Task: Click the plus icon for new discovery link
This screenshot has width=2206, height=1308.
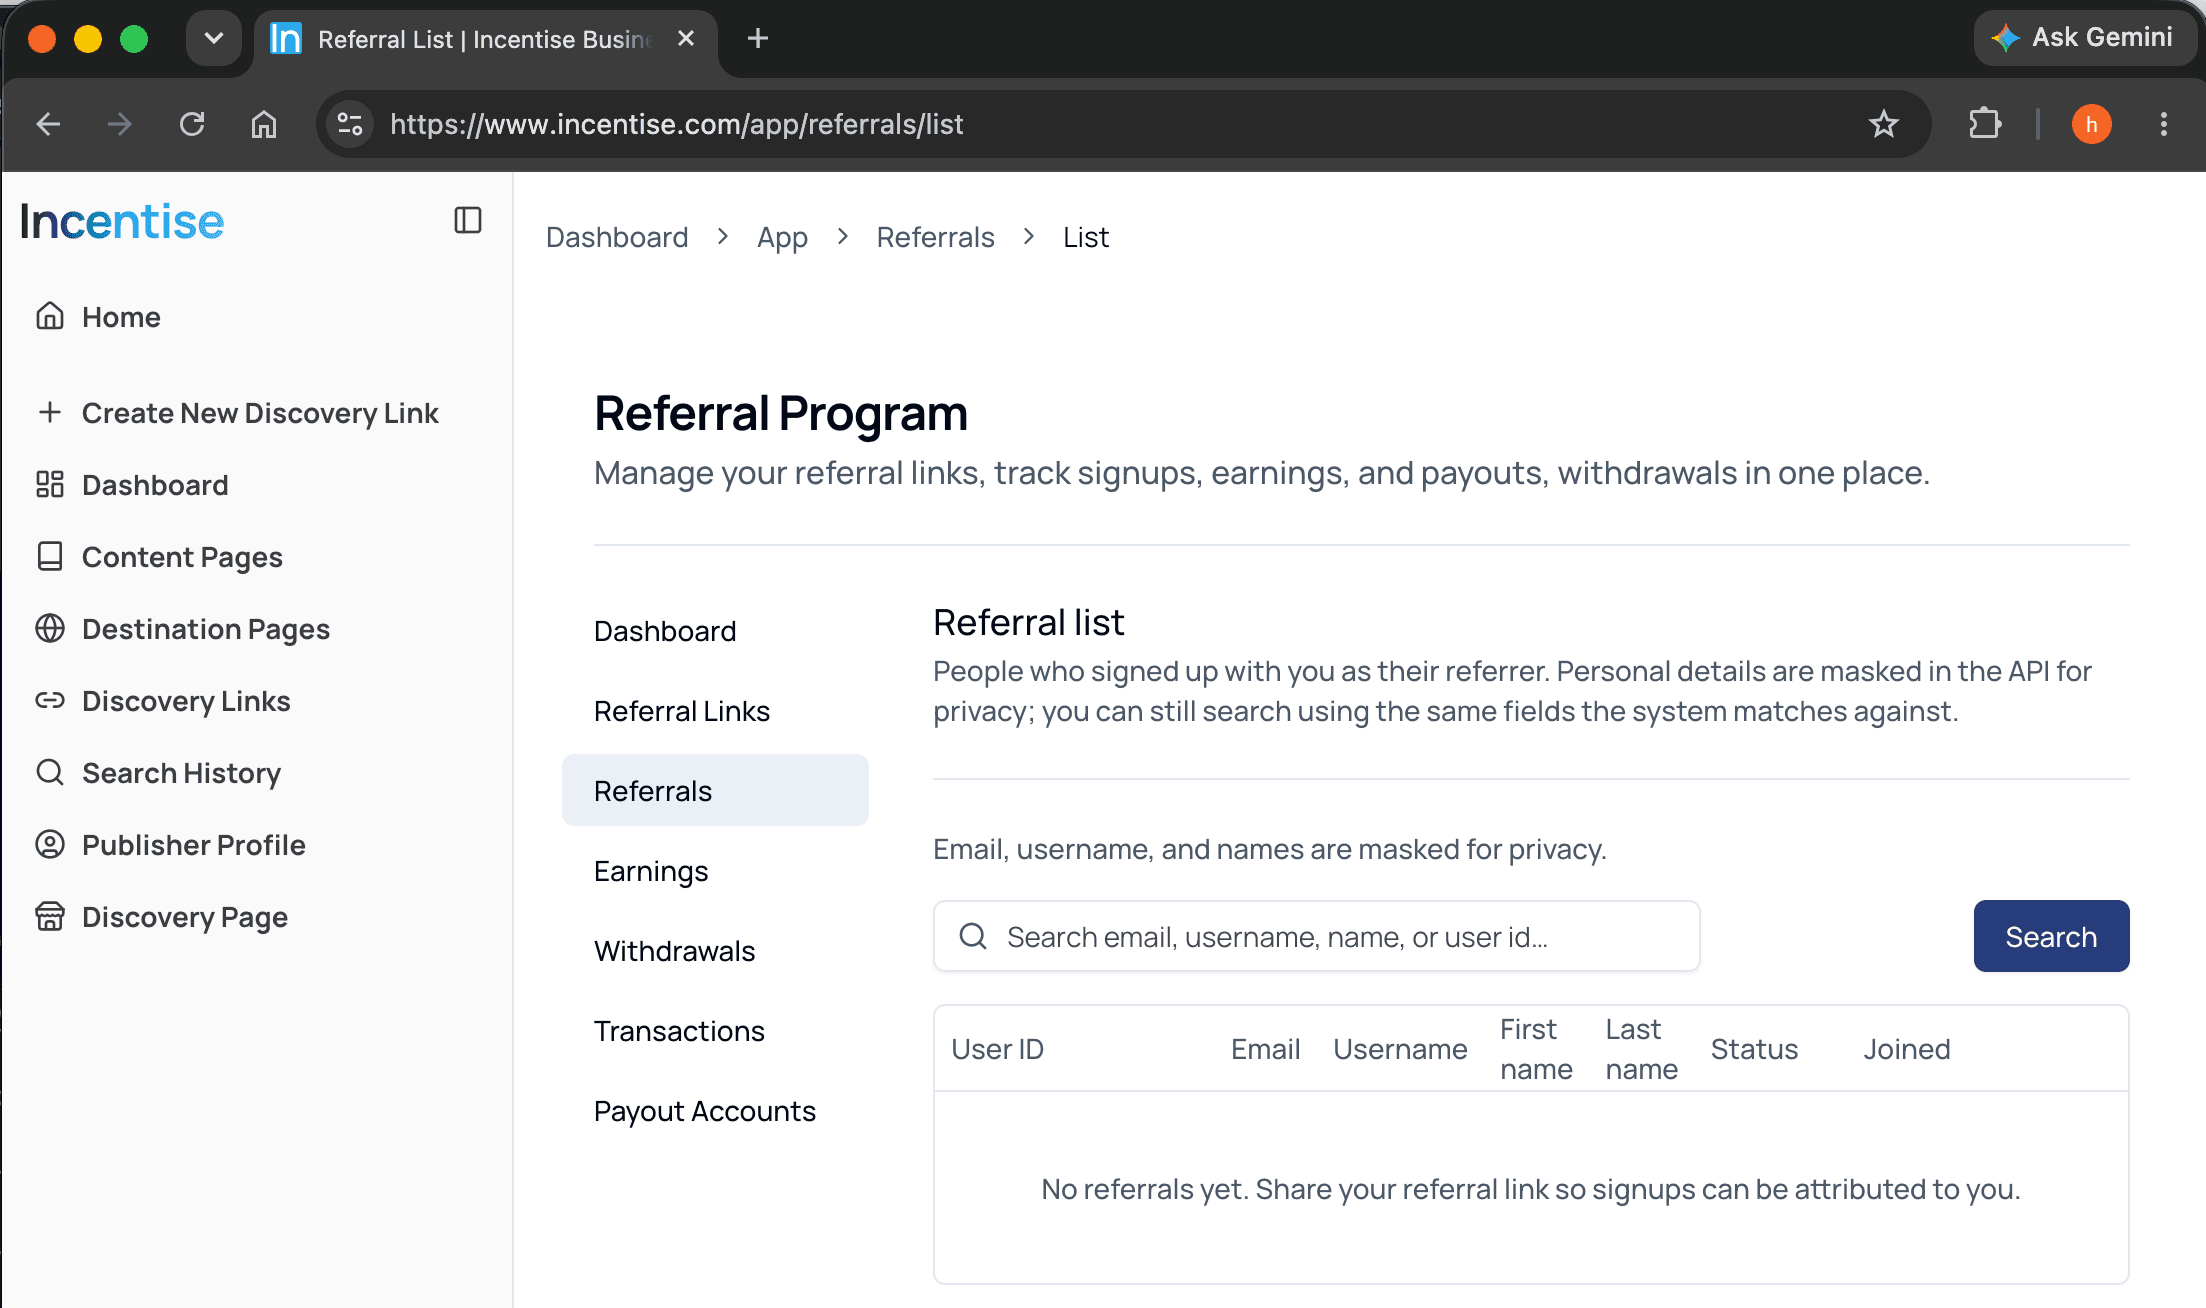Action: pyautogui.click(x=50, y=412)
